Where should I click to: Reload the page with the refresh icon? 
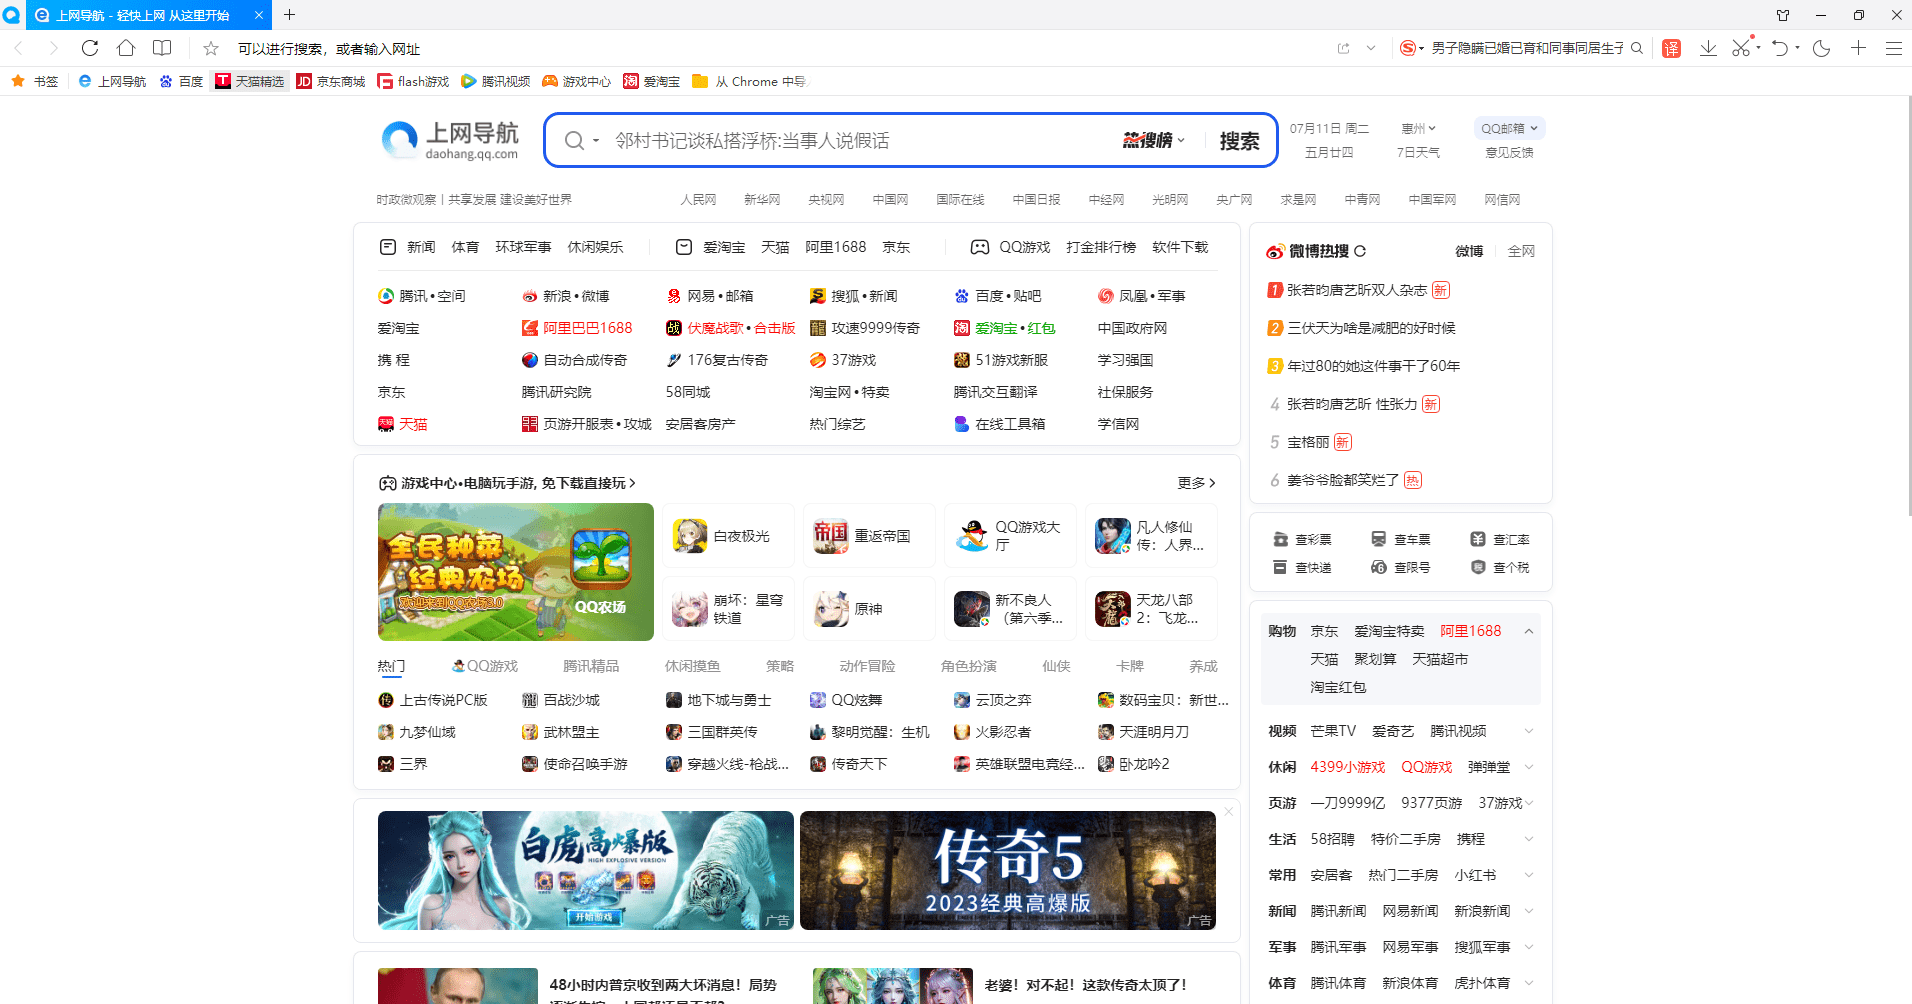pyautogui.click(x=89, y=48)
